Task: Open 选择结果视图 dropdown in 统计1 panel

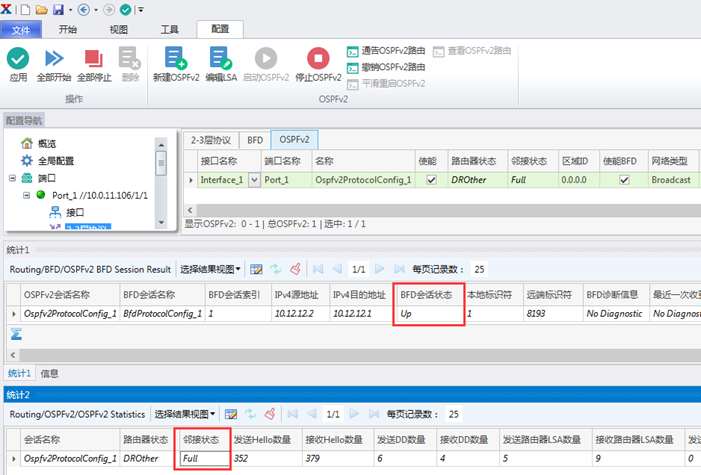Action: coord(210,269)
